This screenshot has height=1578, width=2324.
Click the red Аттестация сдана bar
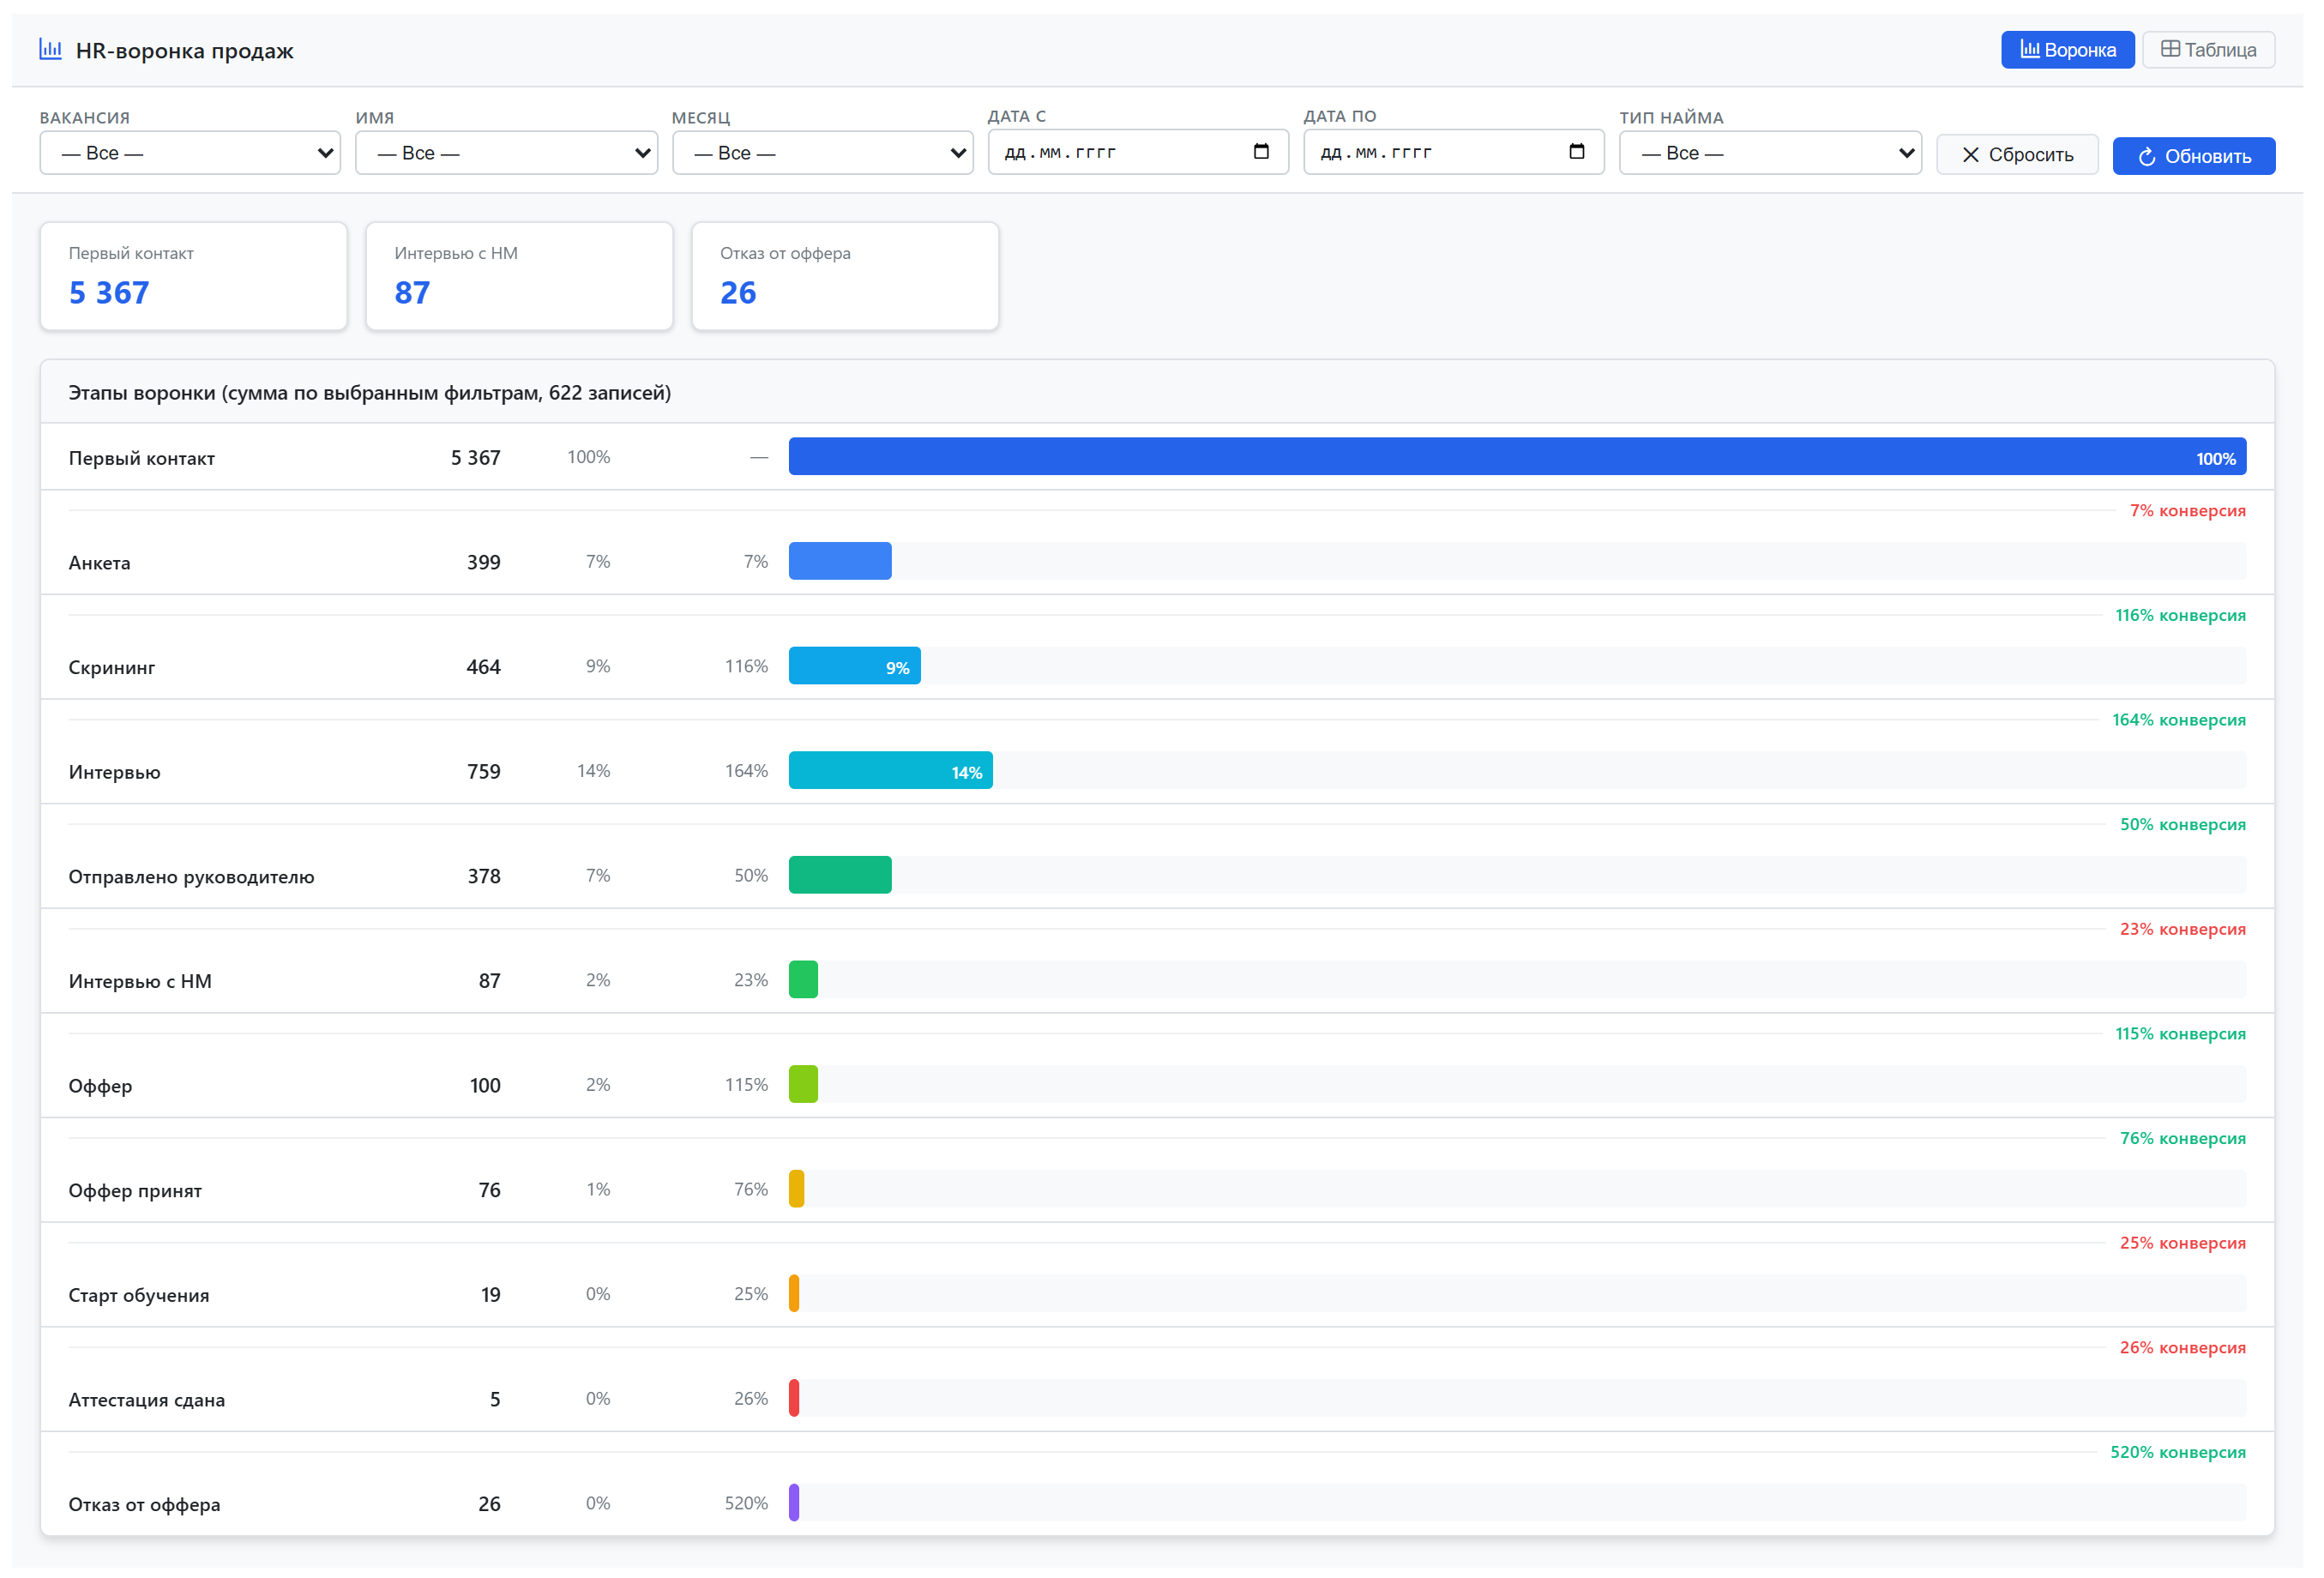tap(794, 1399)
